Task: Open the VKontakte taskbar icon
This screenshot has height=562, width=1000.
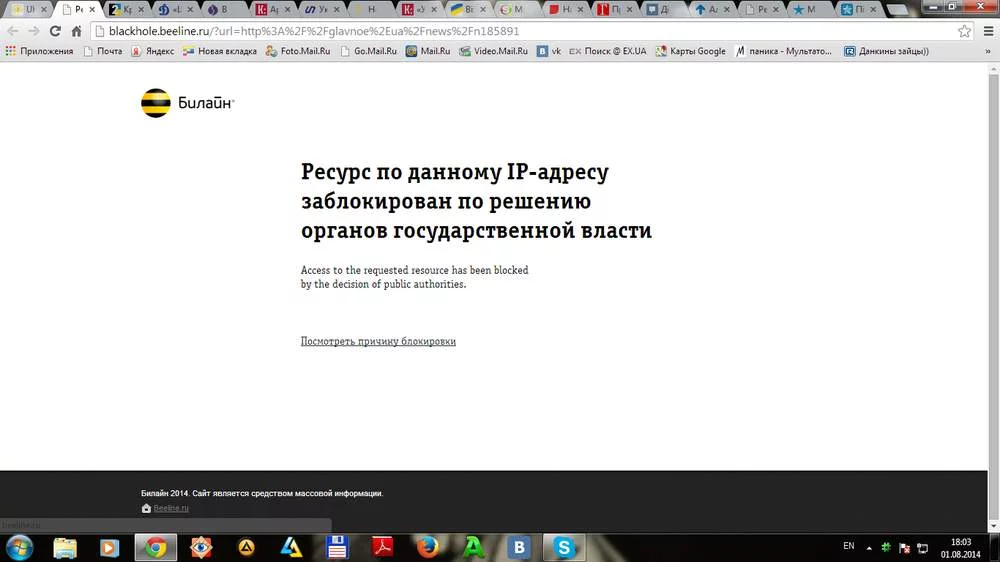Action: pyautogui.click(x=519, y=548)
